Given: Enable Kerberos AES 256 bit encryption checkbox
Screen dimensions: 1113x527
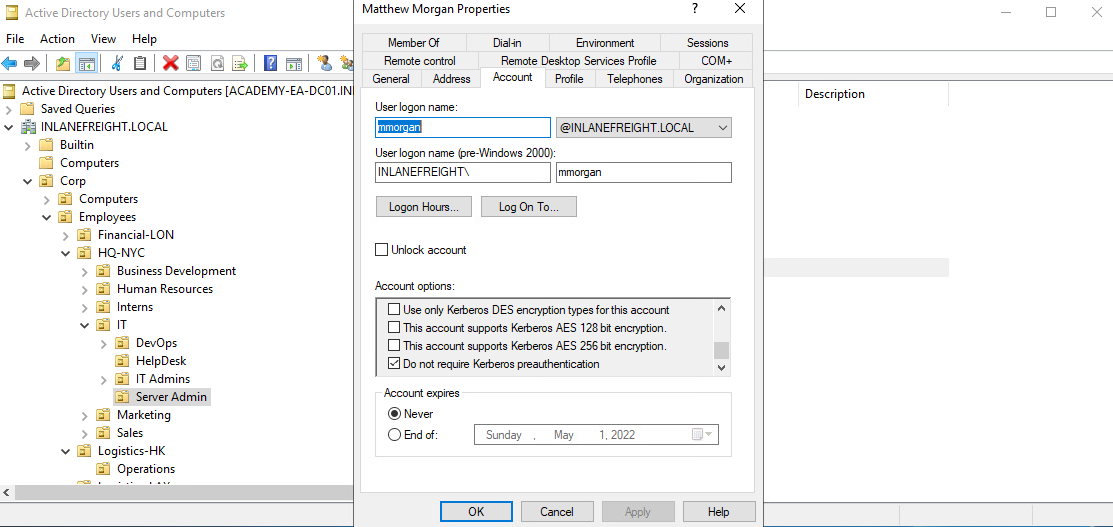Looking at the screenshot, I should point(394,346).
